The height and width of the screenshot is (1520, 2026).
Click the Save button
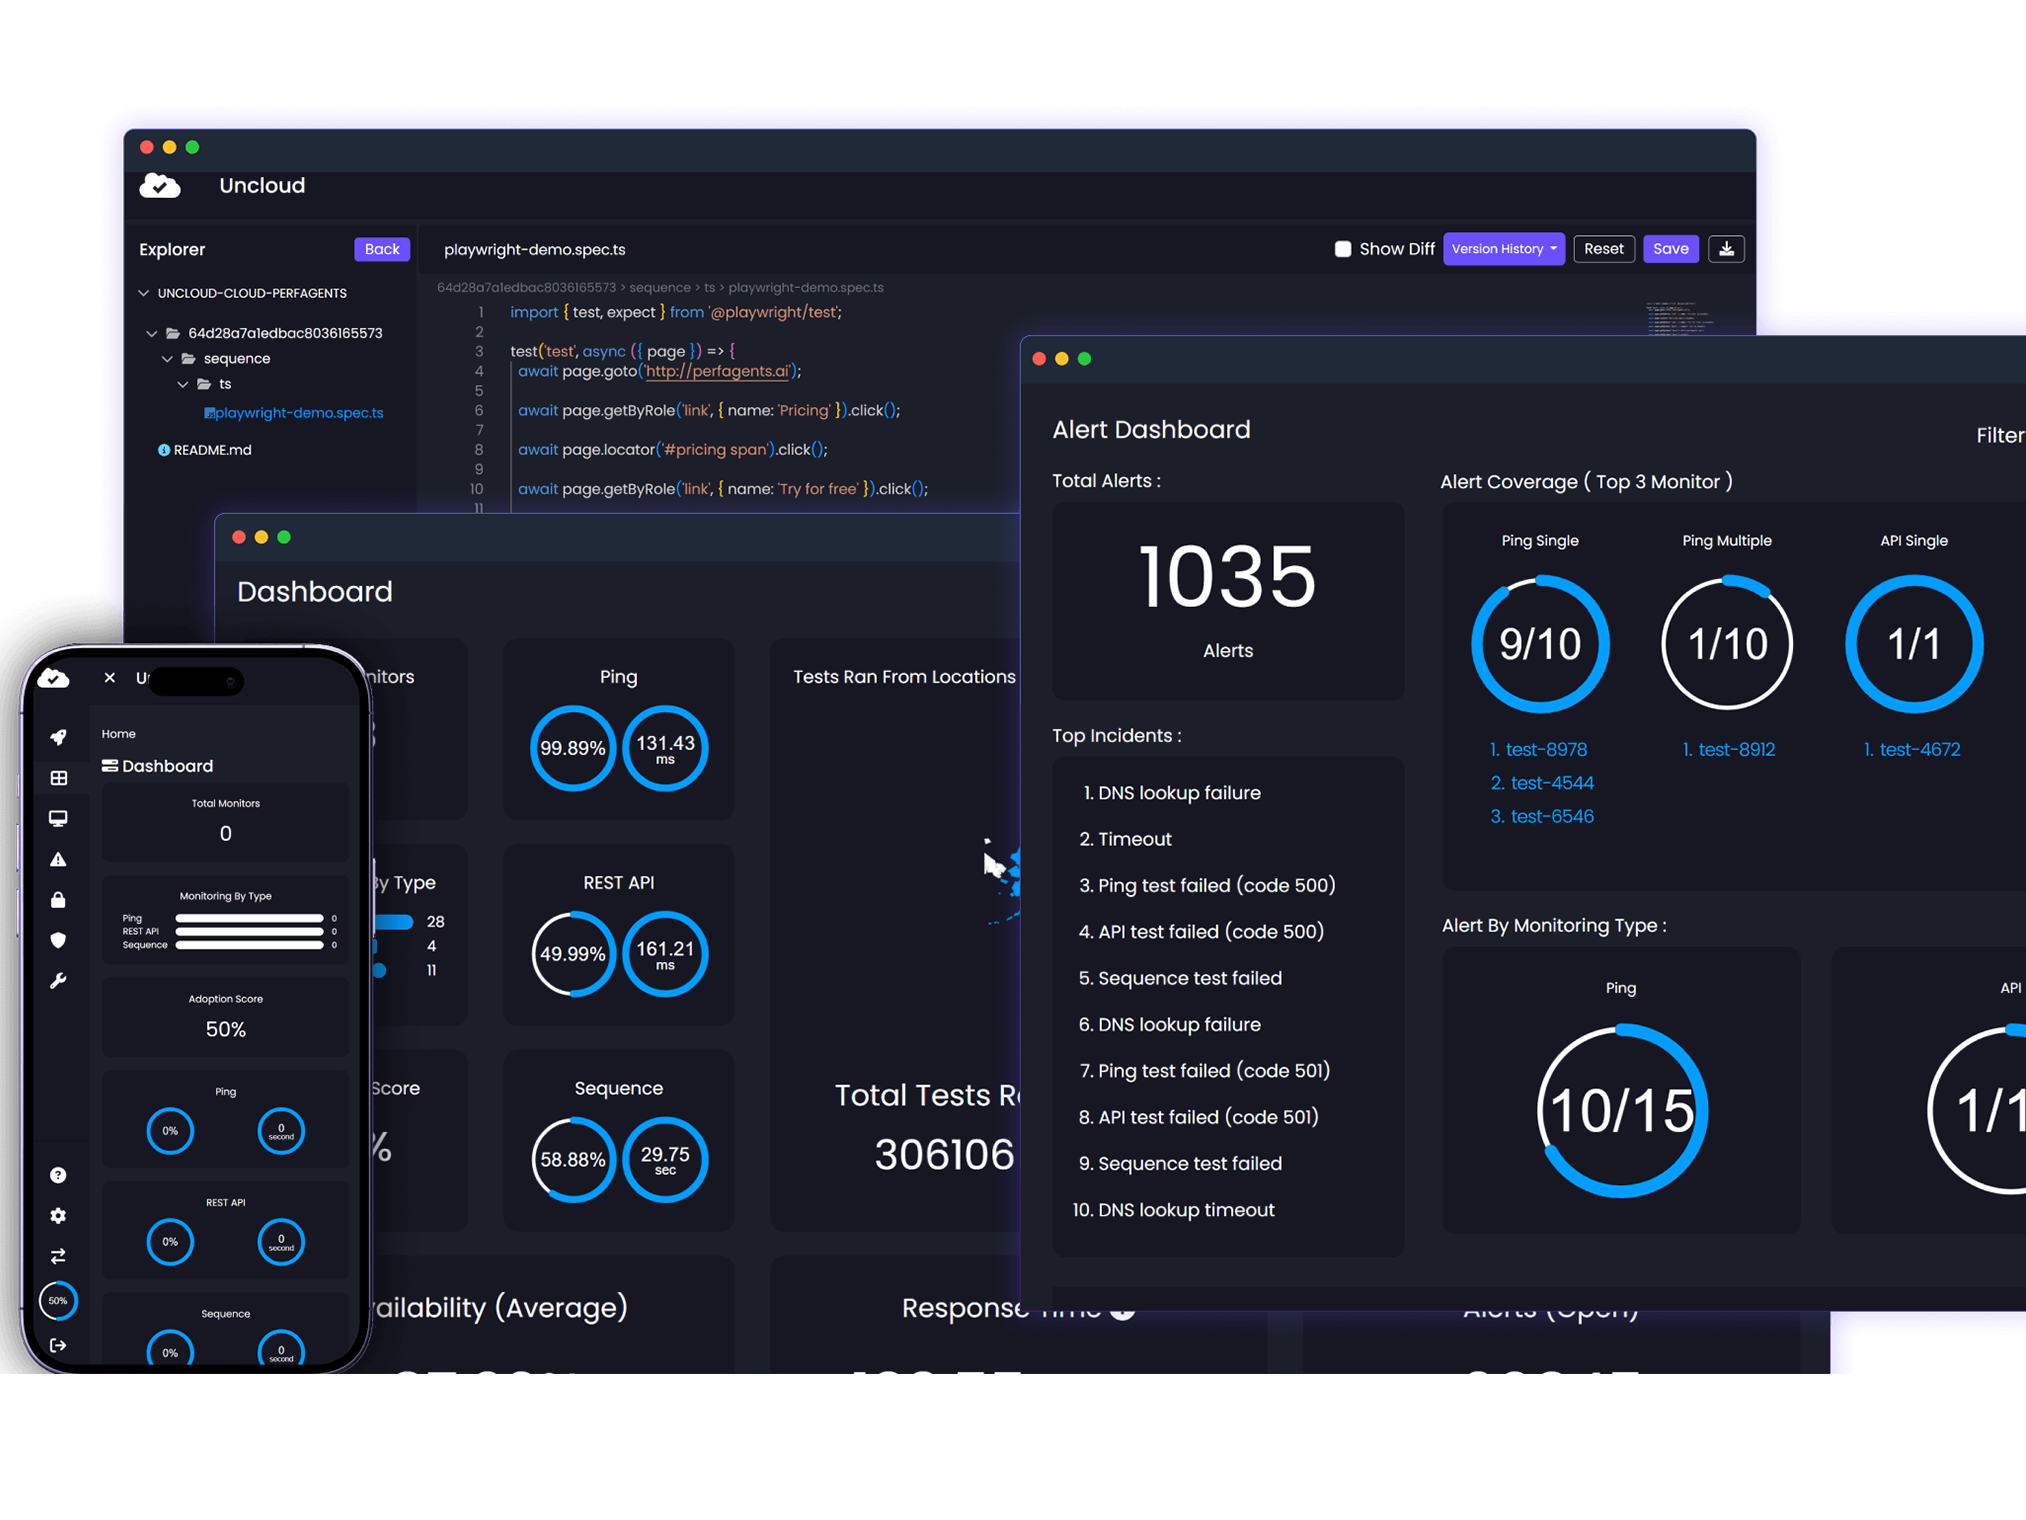click(x=1670, y=249)
